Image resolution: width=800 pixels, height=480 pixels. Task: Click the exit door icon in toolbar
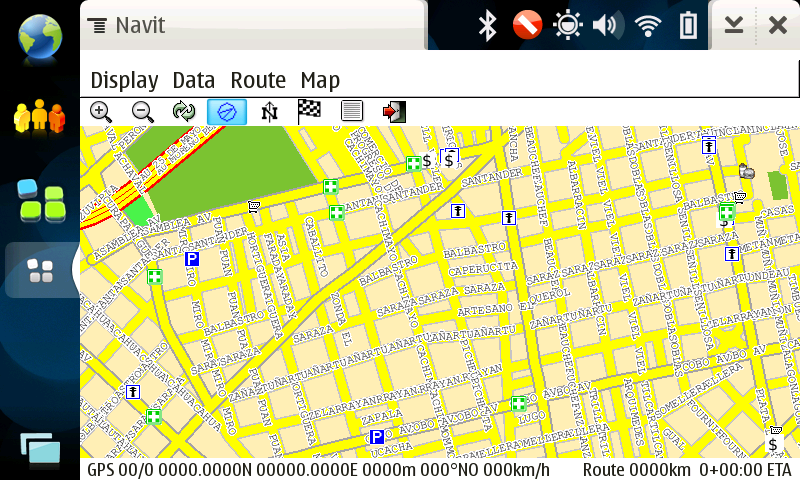pos(394,112)
